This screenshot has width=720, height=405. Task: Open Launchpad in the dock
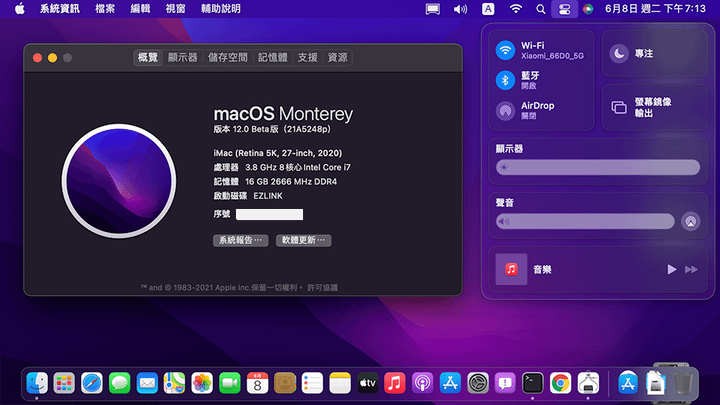click(x=64, y=383)
